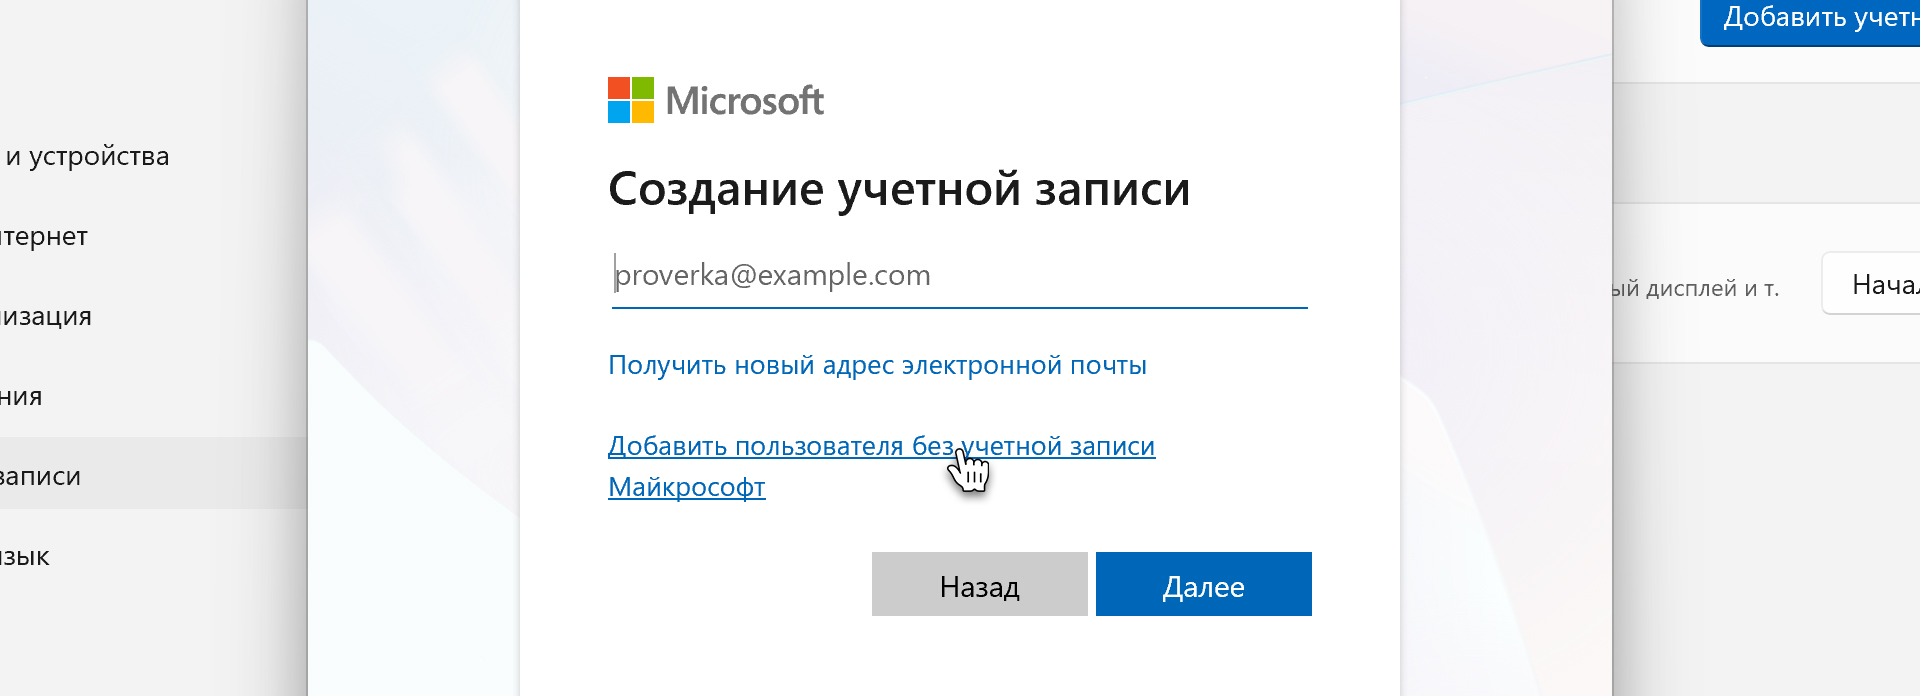Click the green square of Microsoft logo
Viewport: 1920px width, 696px height.
click(643, 88)
